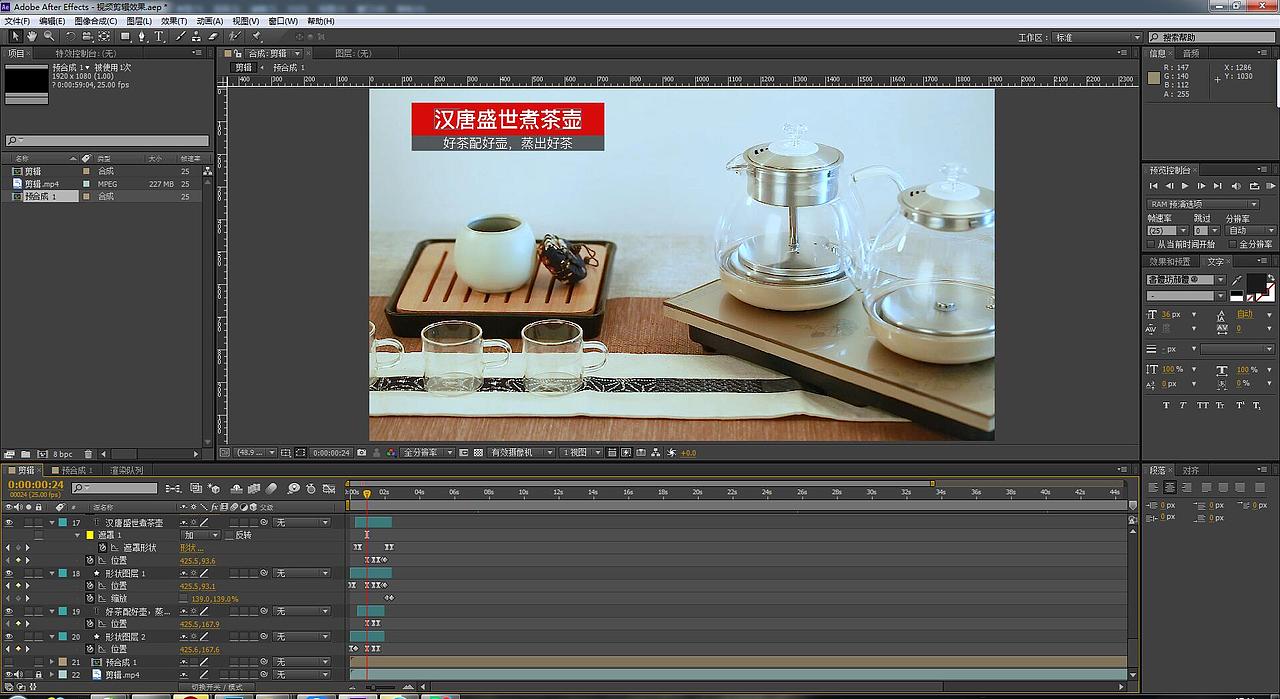Click layer 17's teal label color swatch
This screenshot has height=699, width=1280.
point(63,522)
